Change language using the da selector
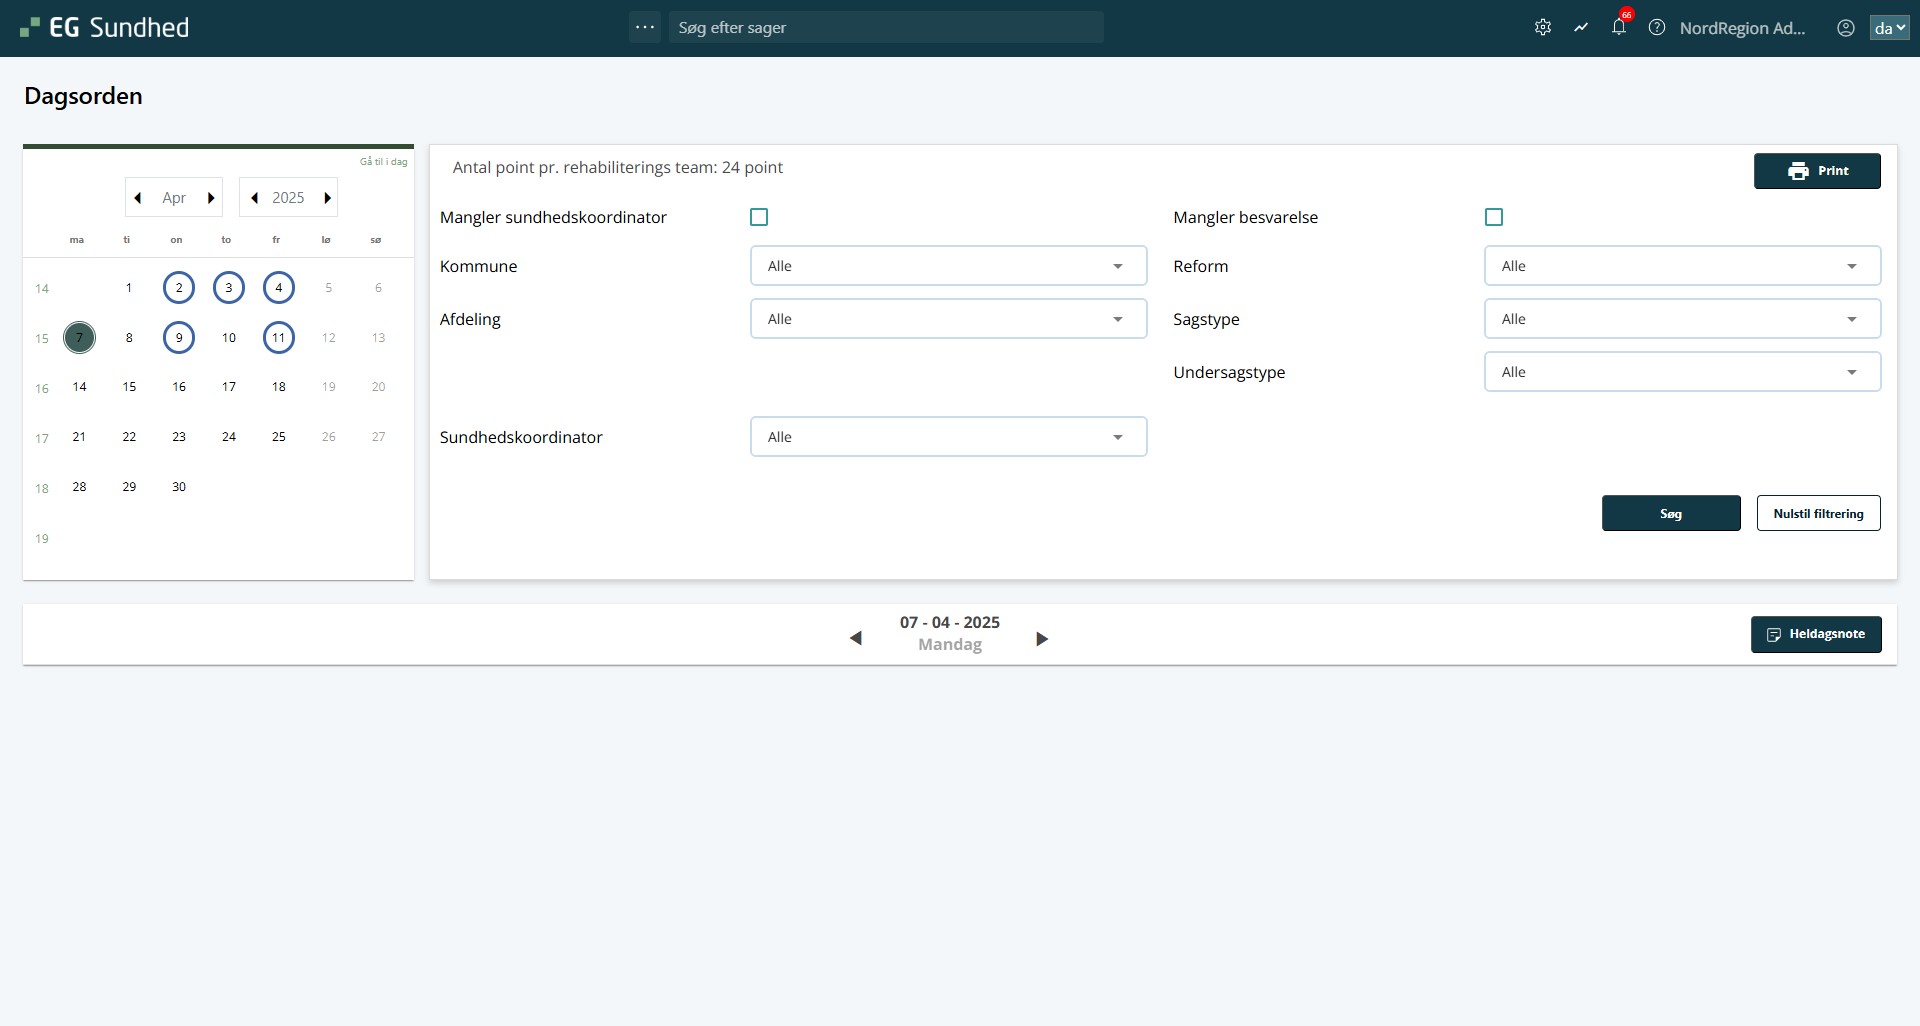1920x1026 pixels. tap(1889, 28)
